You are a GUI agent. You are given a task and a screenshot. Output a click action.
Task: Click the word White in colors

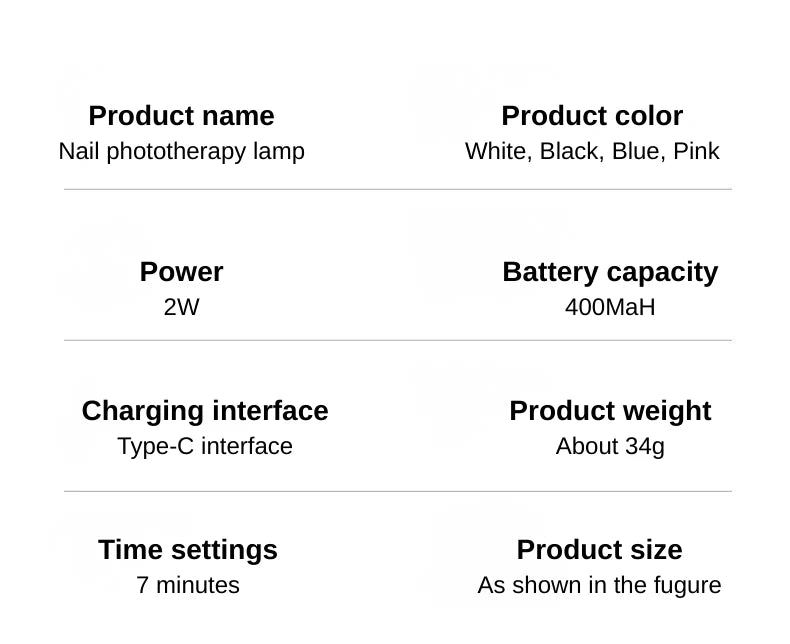point(497,151)
